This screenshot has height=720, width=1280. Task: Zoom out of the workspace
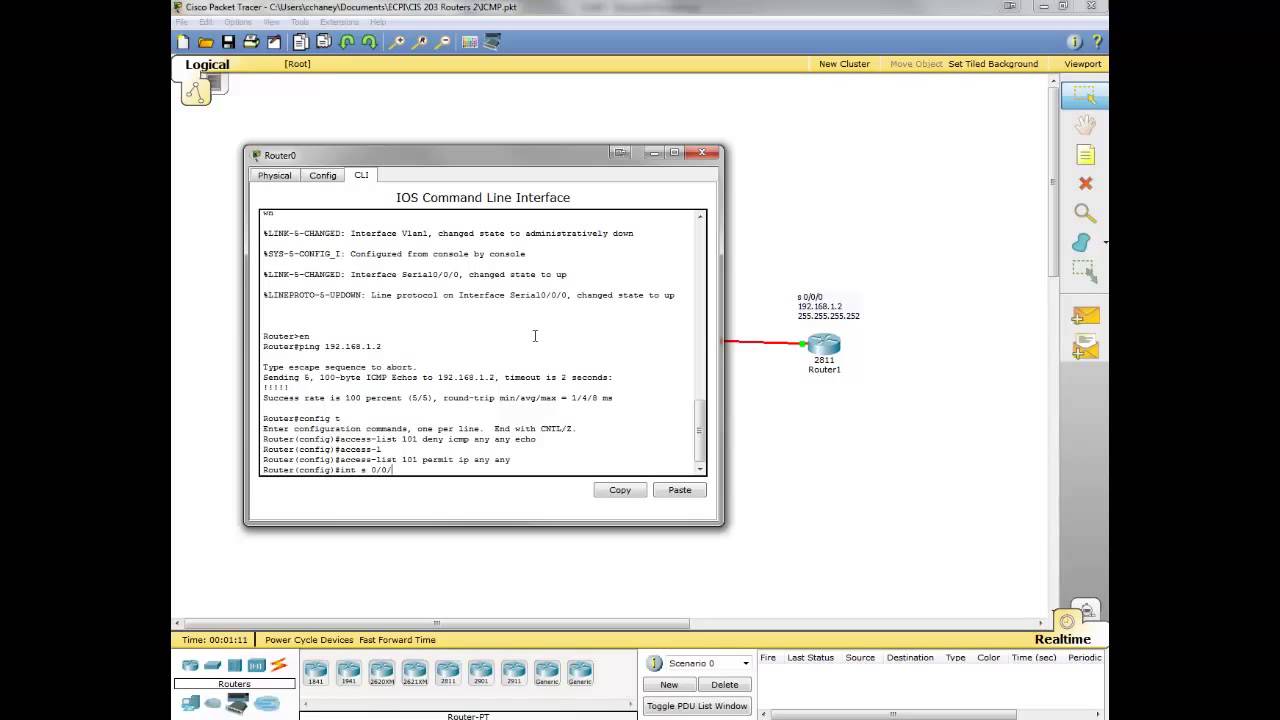point(443,42)
